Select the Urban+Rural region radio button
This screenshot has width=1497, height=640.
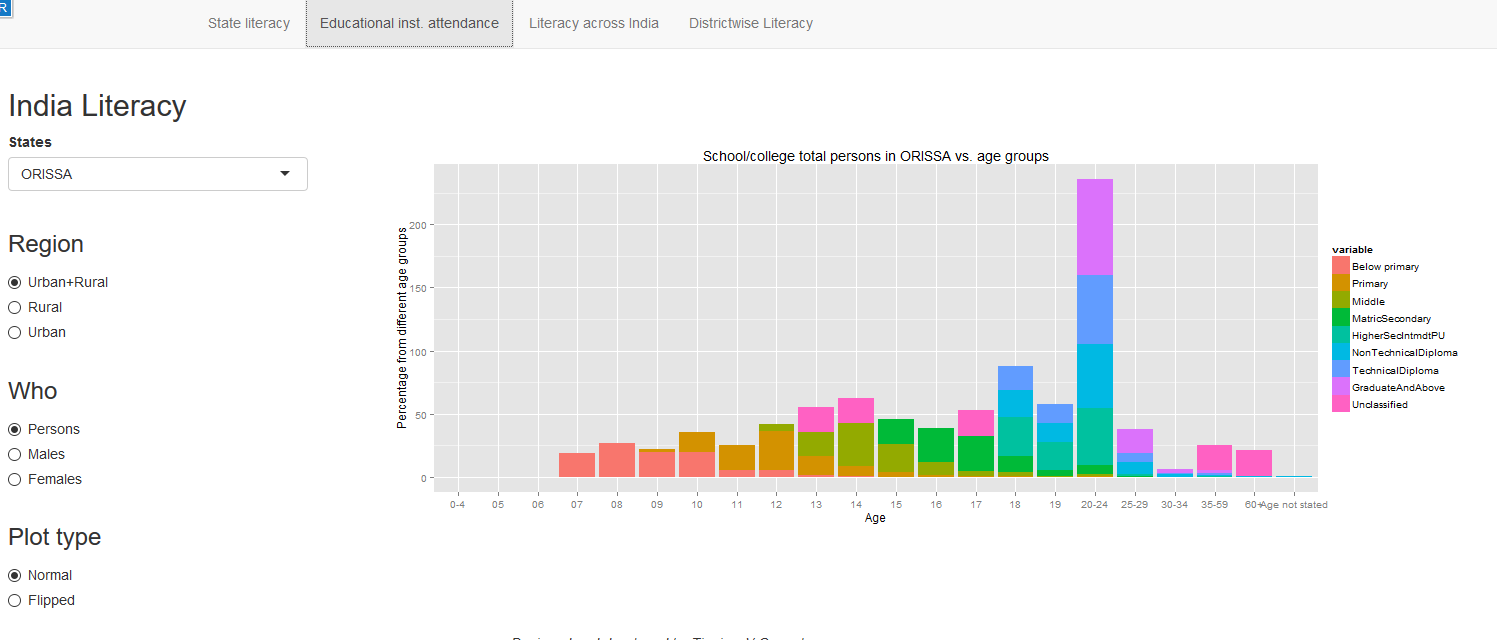coord(15,282)
